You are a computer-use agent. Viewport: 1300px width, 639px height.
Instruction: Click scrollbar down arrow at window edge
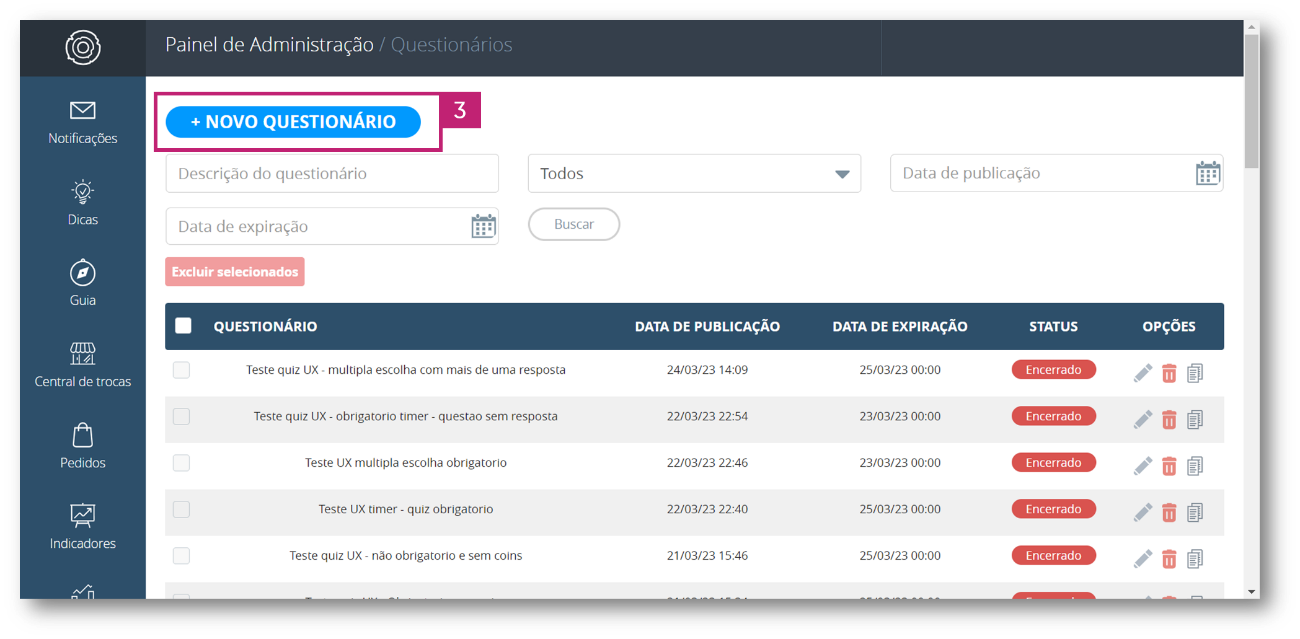pyautogui.click(x=1252, y=591)
